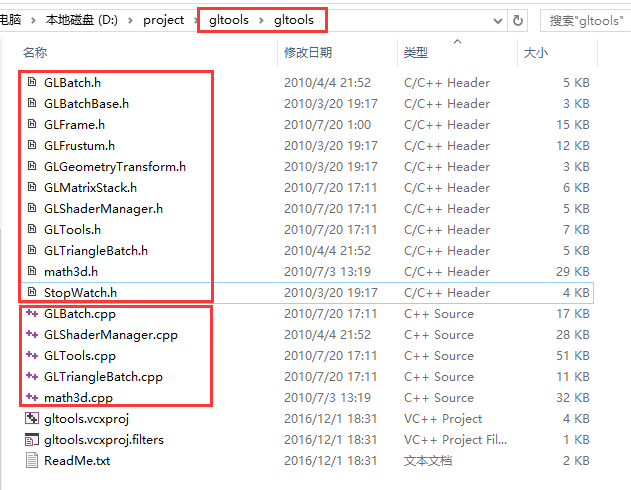Click the gltools.vcxproj.filters file icon
Screen dimensions: 631x490
(32, 439)
